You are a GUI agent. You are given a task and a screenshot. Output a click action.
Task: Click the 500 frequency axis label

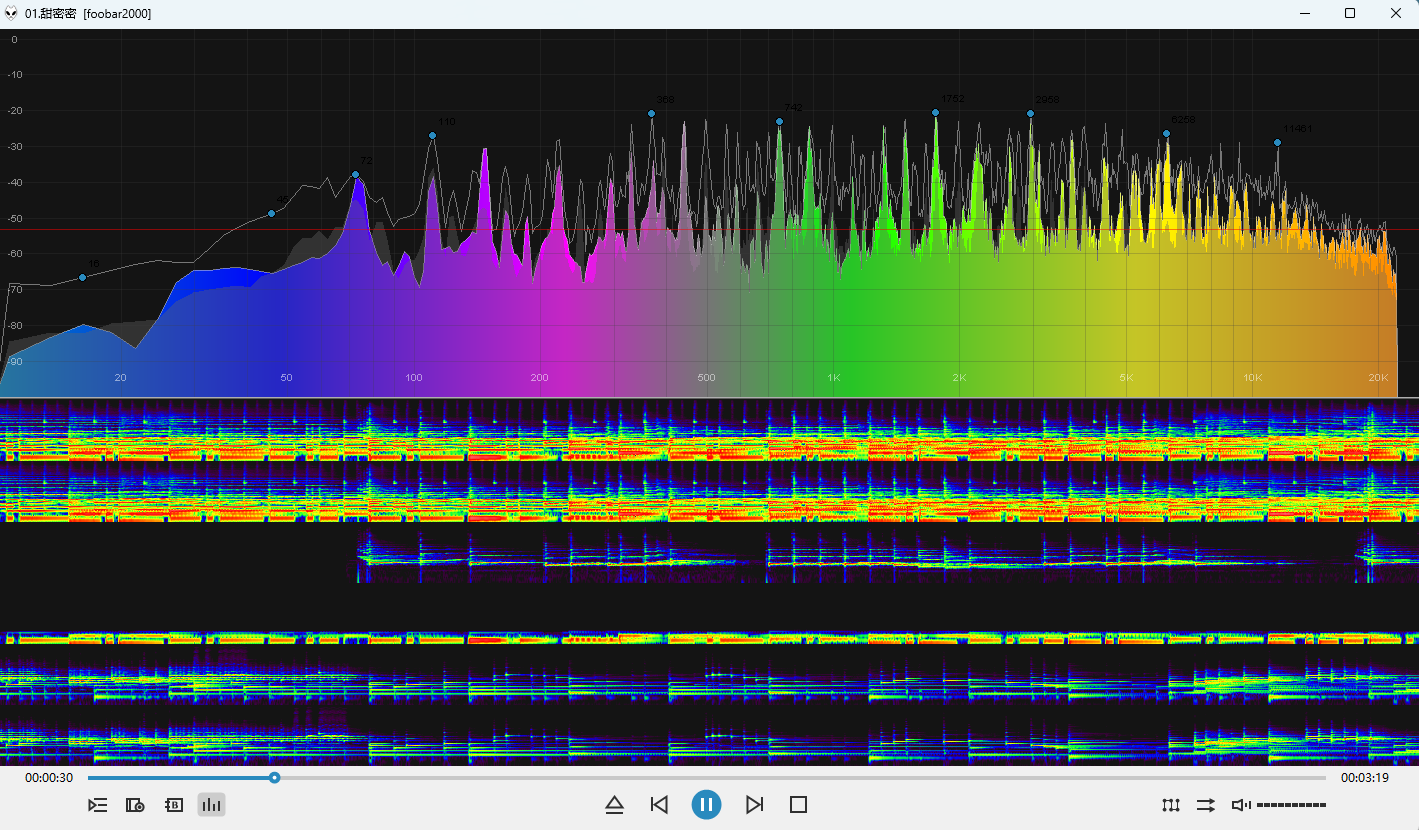click(706, 378)
